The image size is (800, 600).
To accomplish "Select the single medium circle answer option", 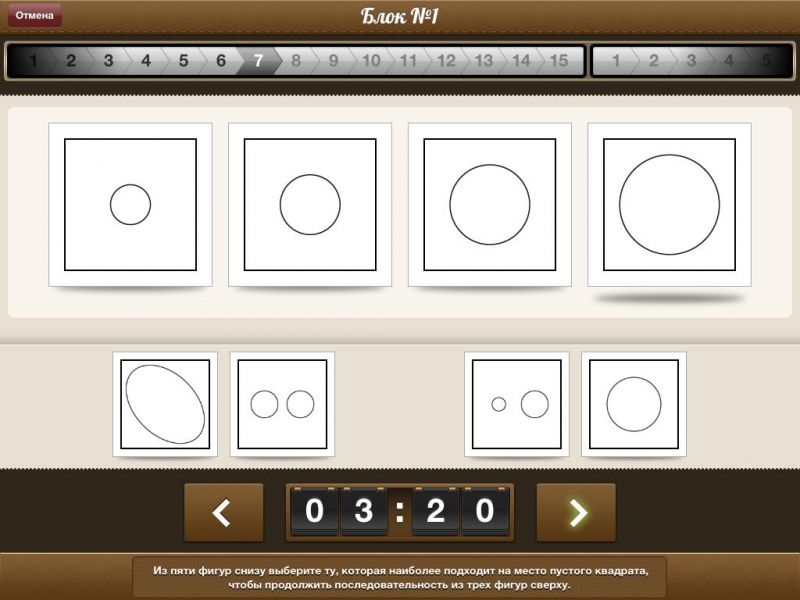I will [634, 404].
